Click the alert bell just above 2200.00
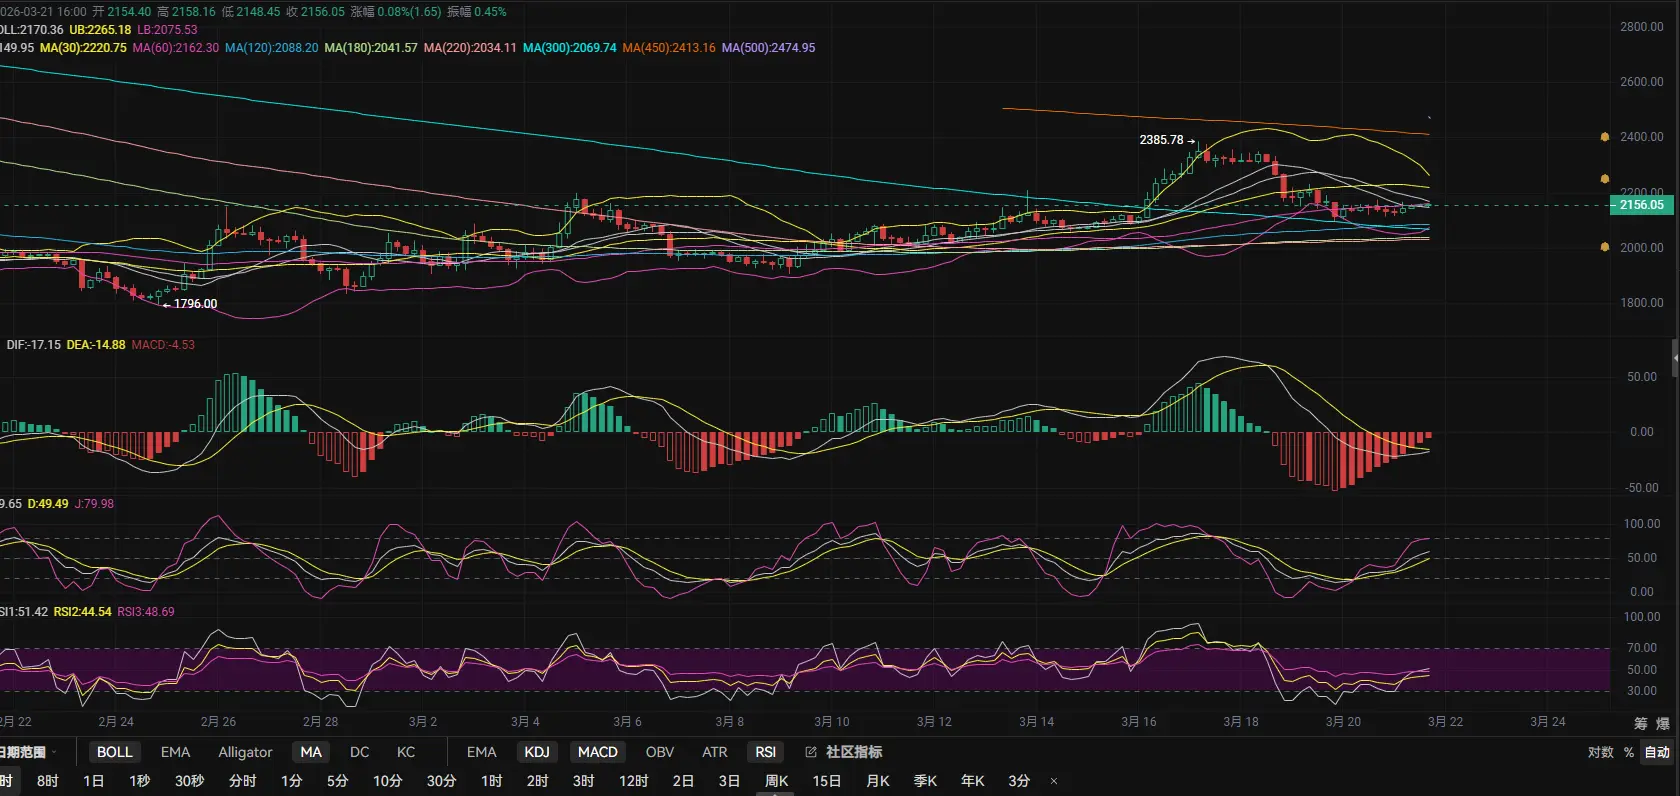The width and height of the screenshot is (1680, 796). [x=1605, y=179]
